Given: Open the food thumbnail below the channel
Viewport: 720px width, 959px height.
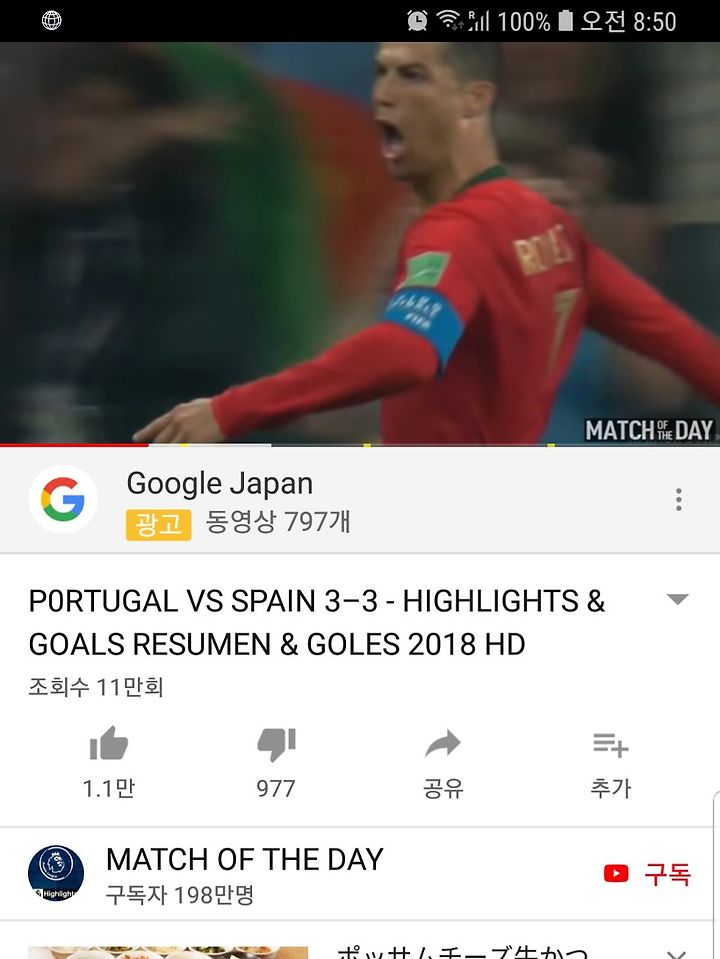Looking at the screenshot, I should [x=168, y=953].
